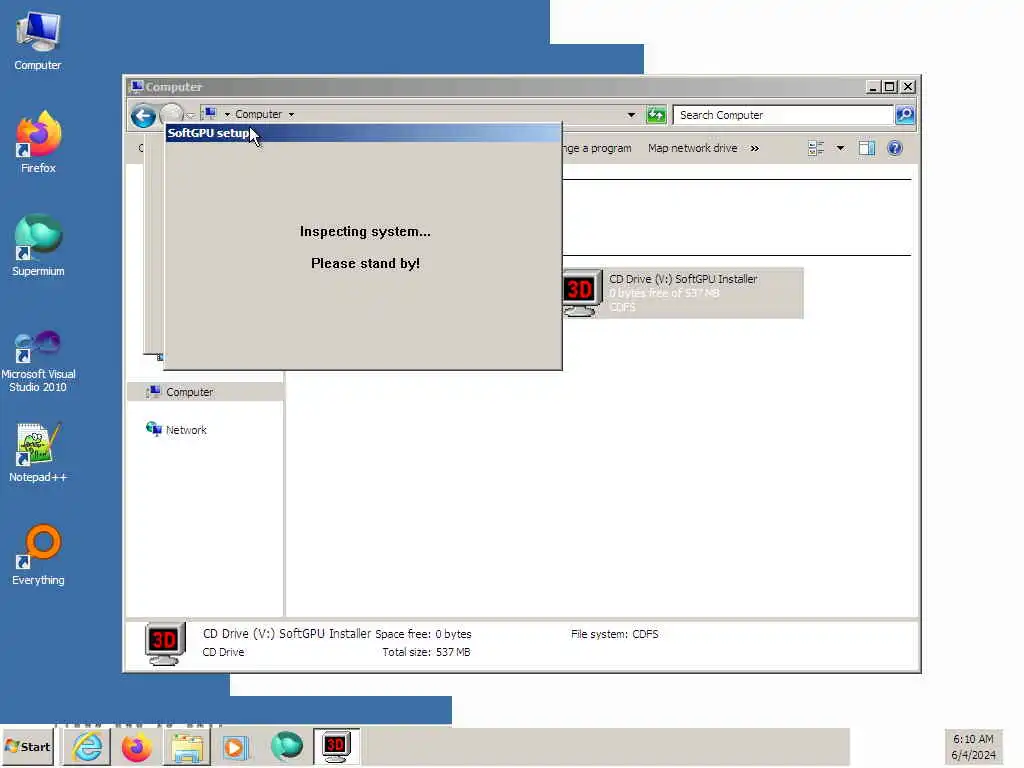Maximize the Computer window

coord(889,86)
